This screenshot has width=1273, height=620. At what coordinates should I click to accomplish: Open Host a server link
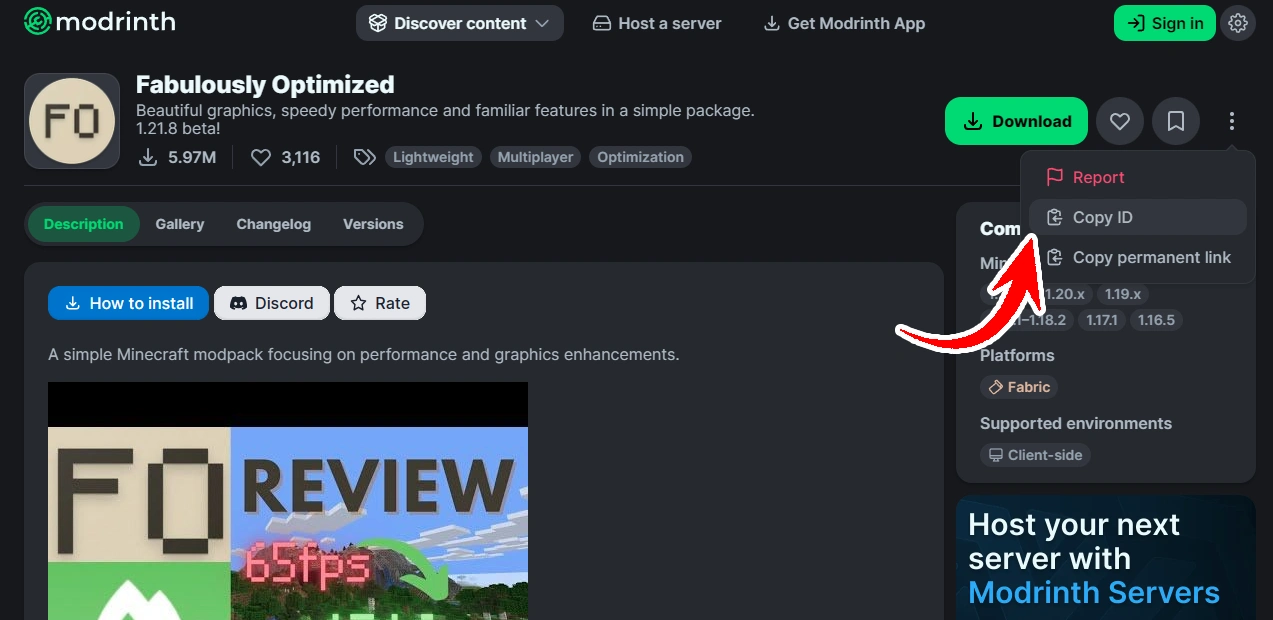coord(657,23)
